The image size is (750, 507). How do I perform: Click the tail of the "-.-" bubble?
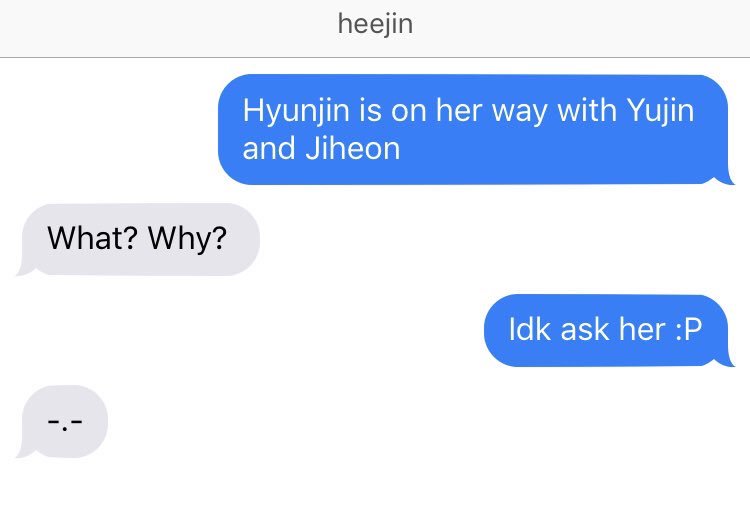coord(25,452)
